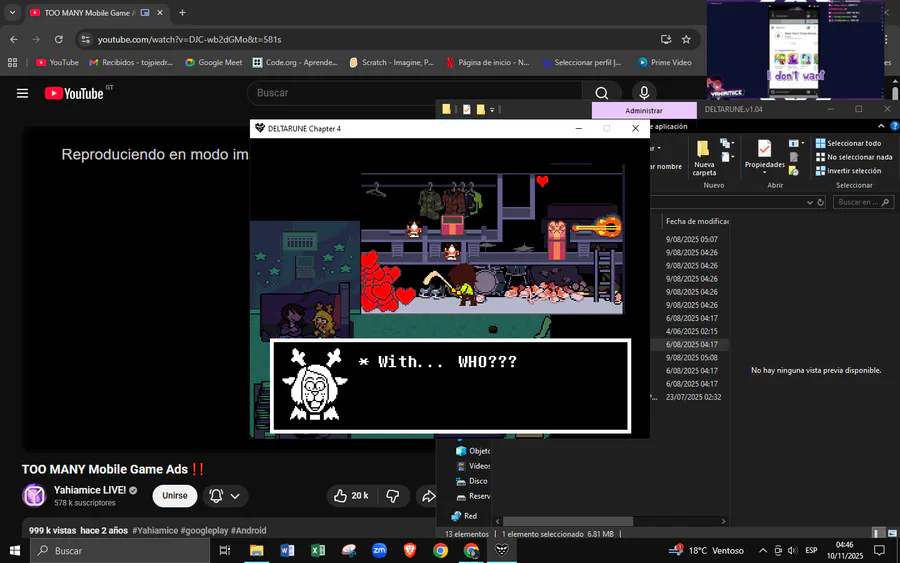The height and width of the screenshot is (563, 900).
Task: Click Invertir selección in Explorer ribbon
Action: [848, 171]
